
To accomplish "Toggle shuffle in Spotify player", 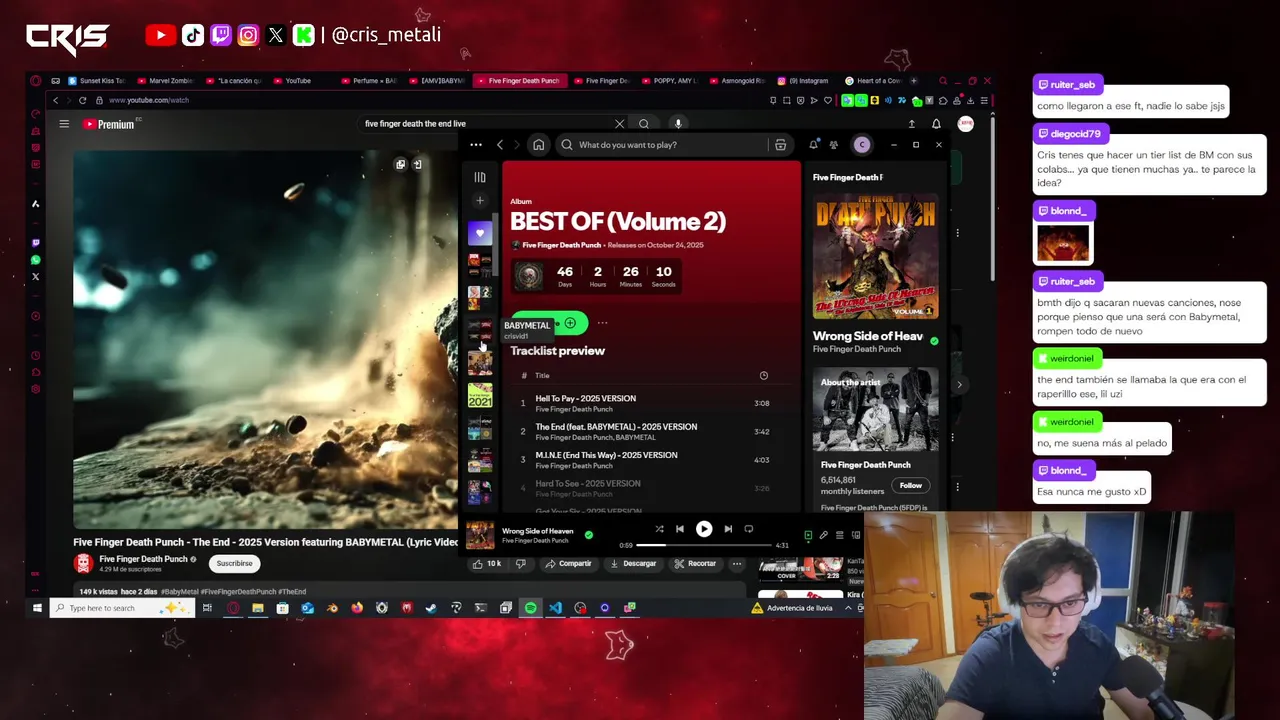I will [x=659, y=529].
